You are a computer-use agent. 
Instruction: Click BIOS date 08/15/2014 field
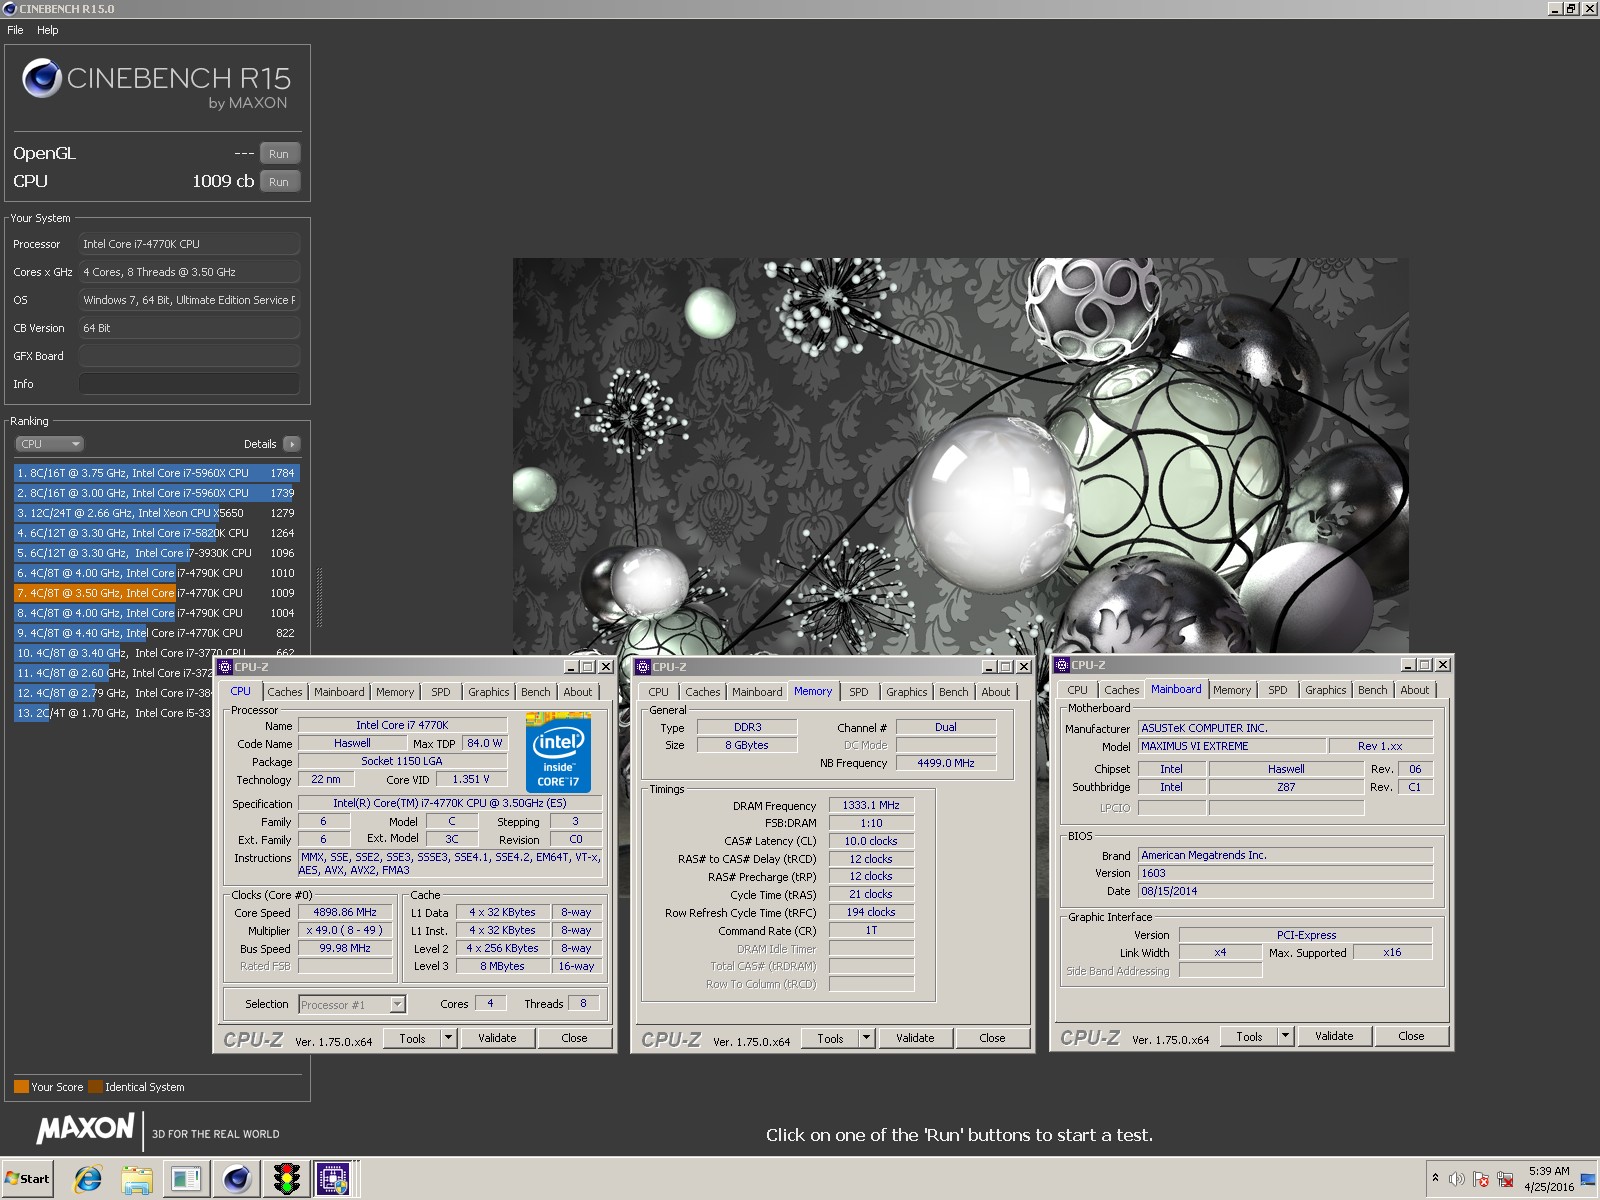(1285, 891)
